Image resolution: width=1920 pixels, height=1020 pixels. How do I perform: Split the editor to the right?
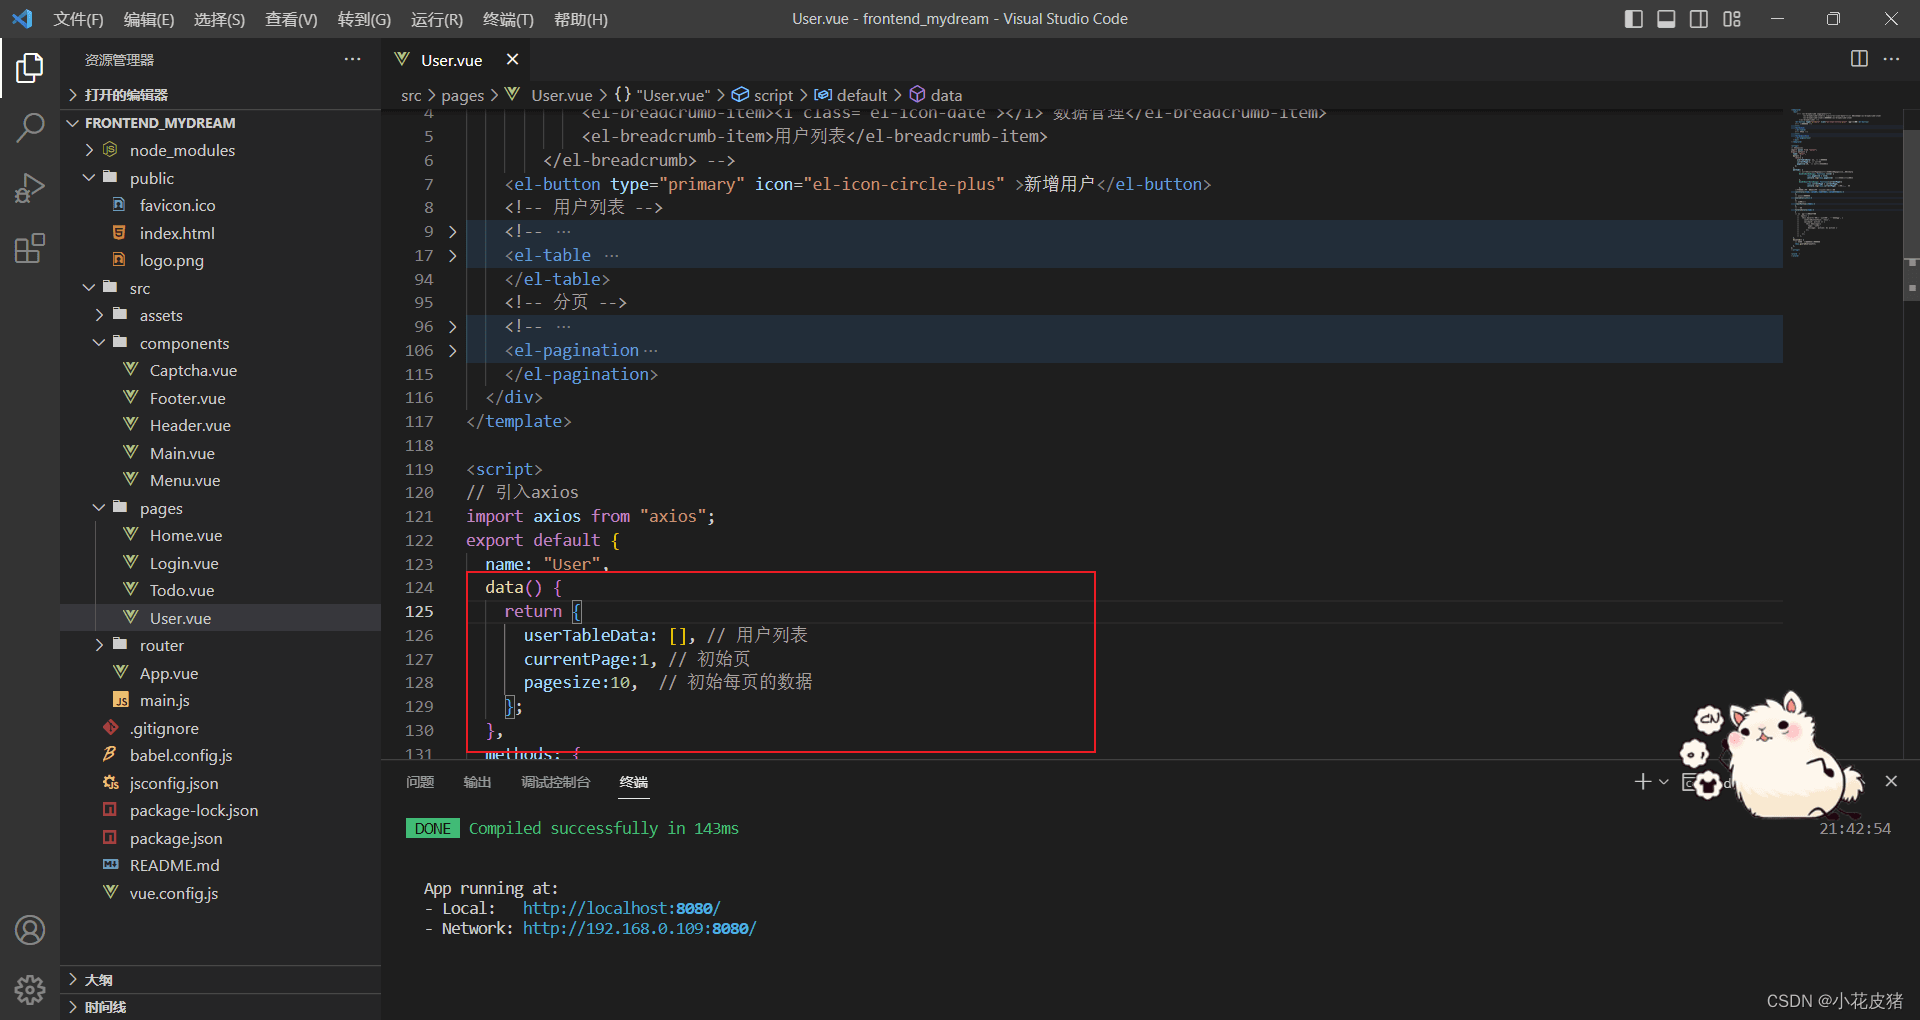pyautogui.click(x=1859, y=59)
